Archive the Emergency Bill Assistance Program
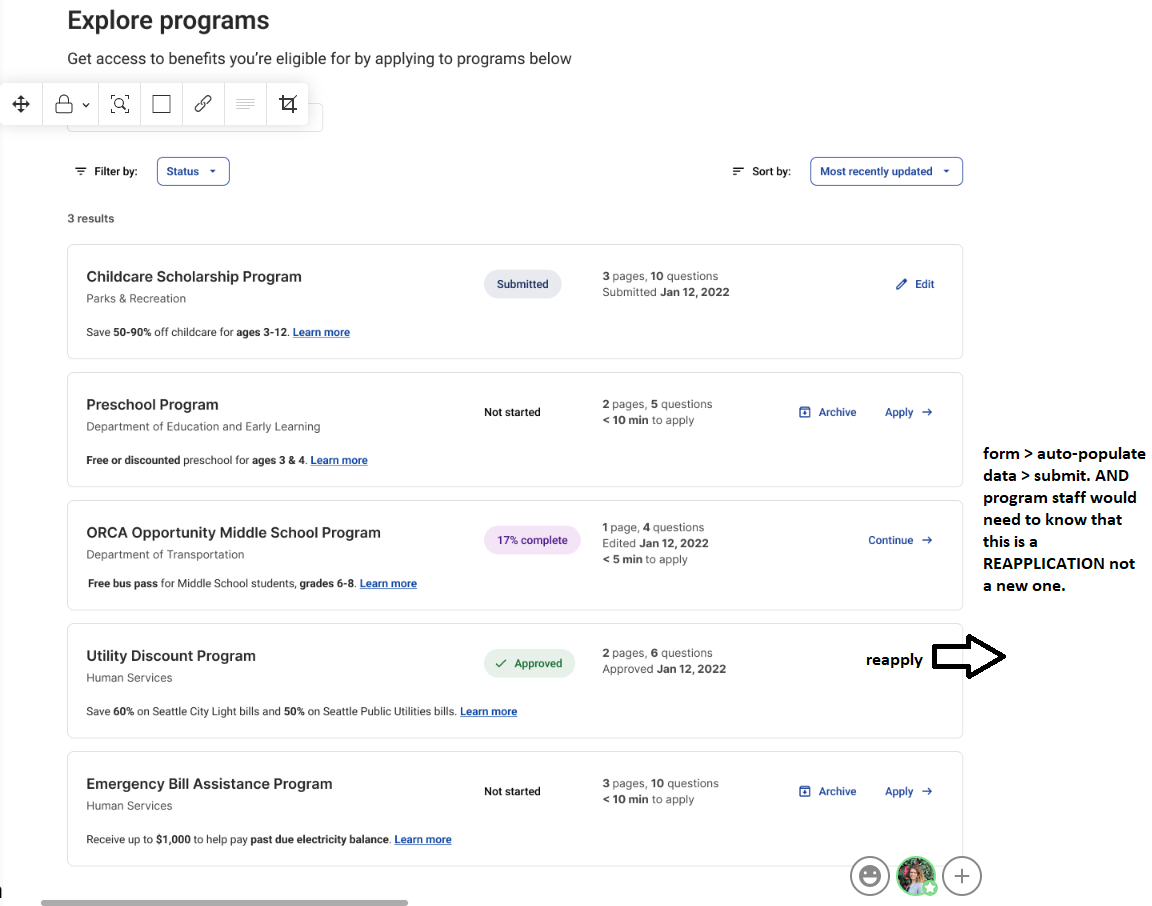1152x906 pixels. (827, 791)
